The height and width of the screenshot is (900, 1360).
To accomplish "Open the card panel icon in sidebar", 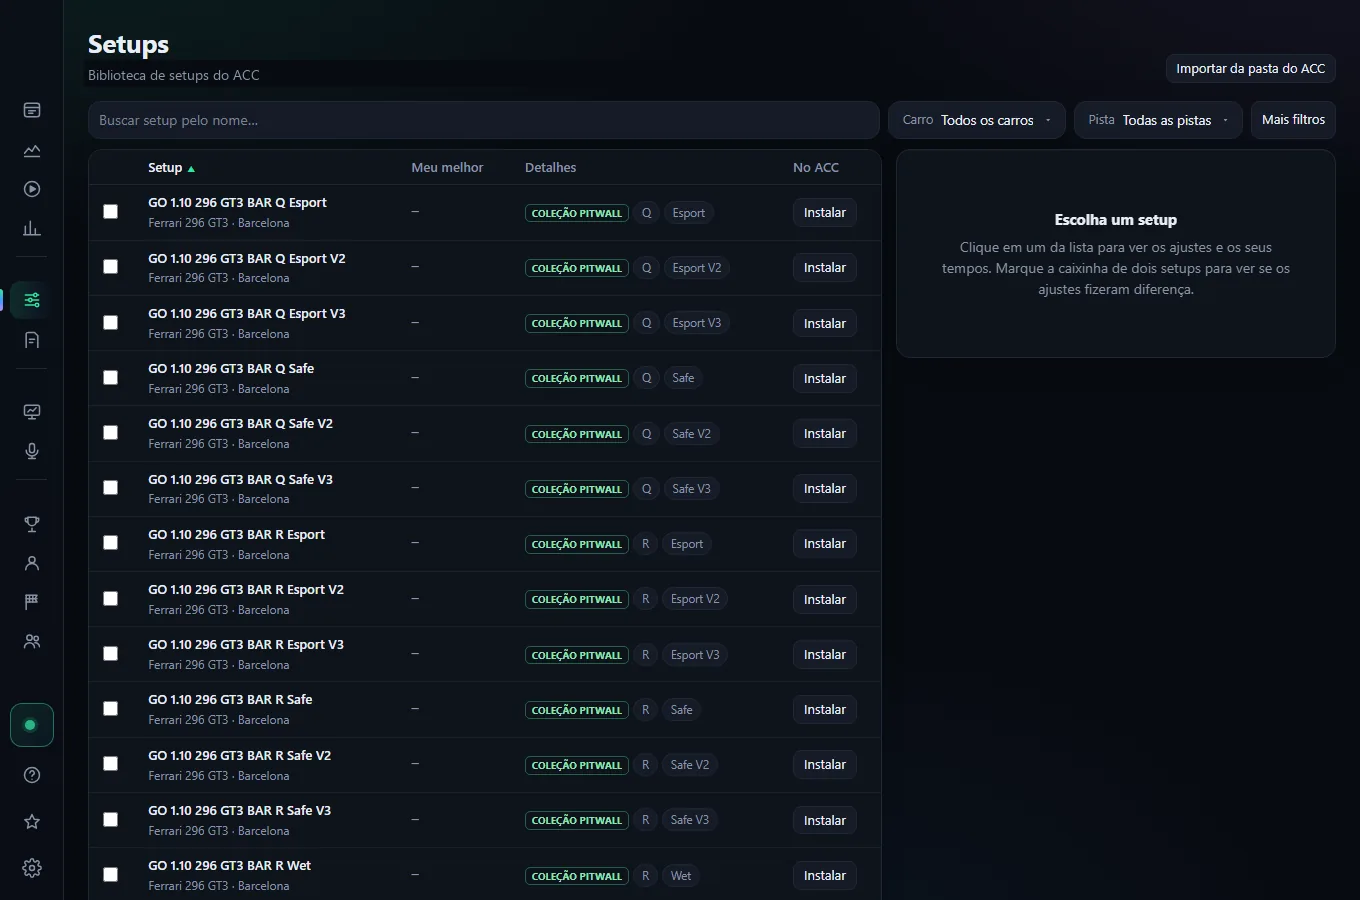I will [32, 110].
